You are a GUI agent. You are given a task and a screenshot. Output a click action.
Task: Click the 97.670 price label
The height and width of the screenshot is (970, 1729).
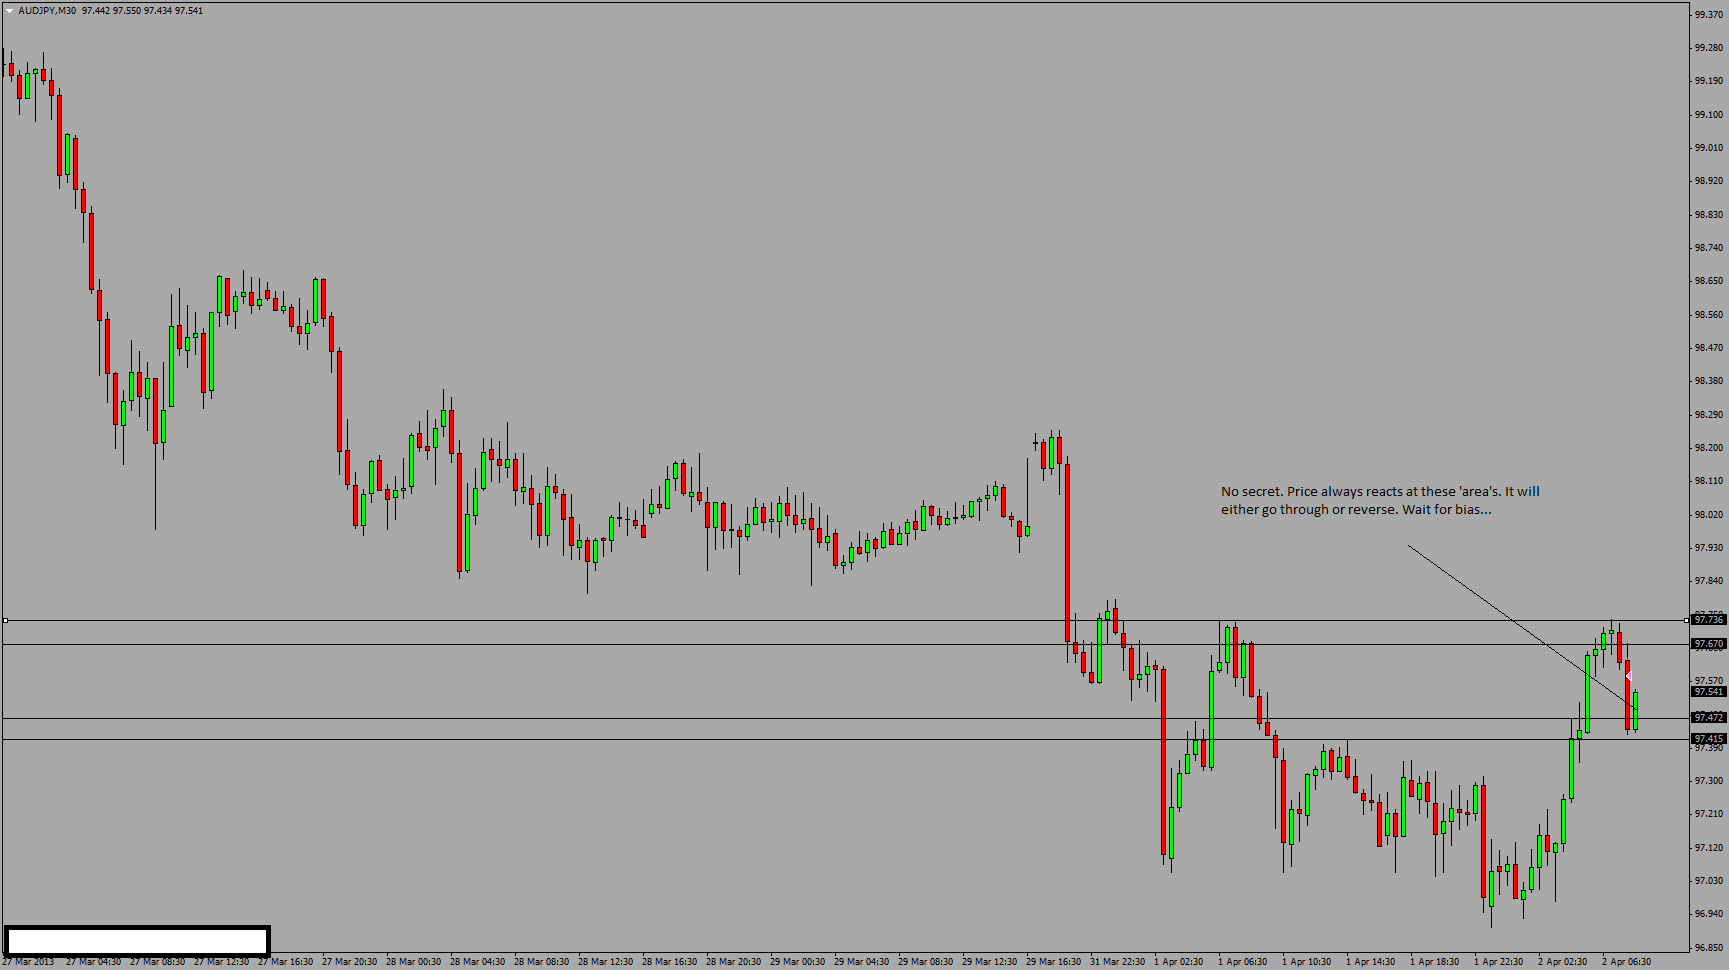click(1709, 644)
